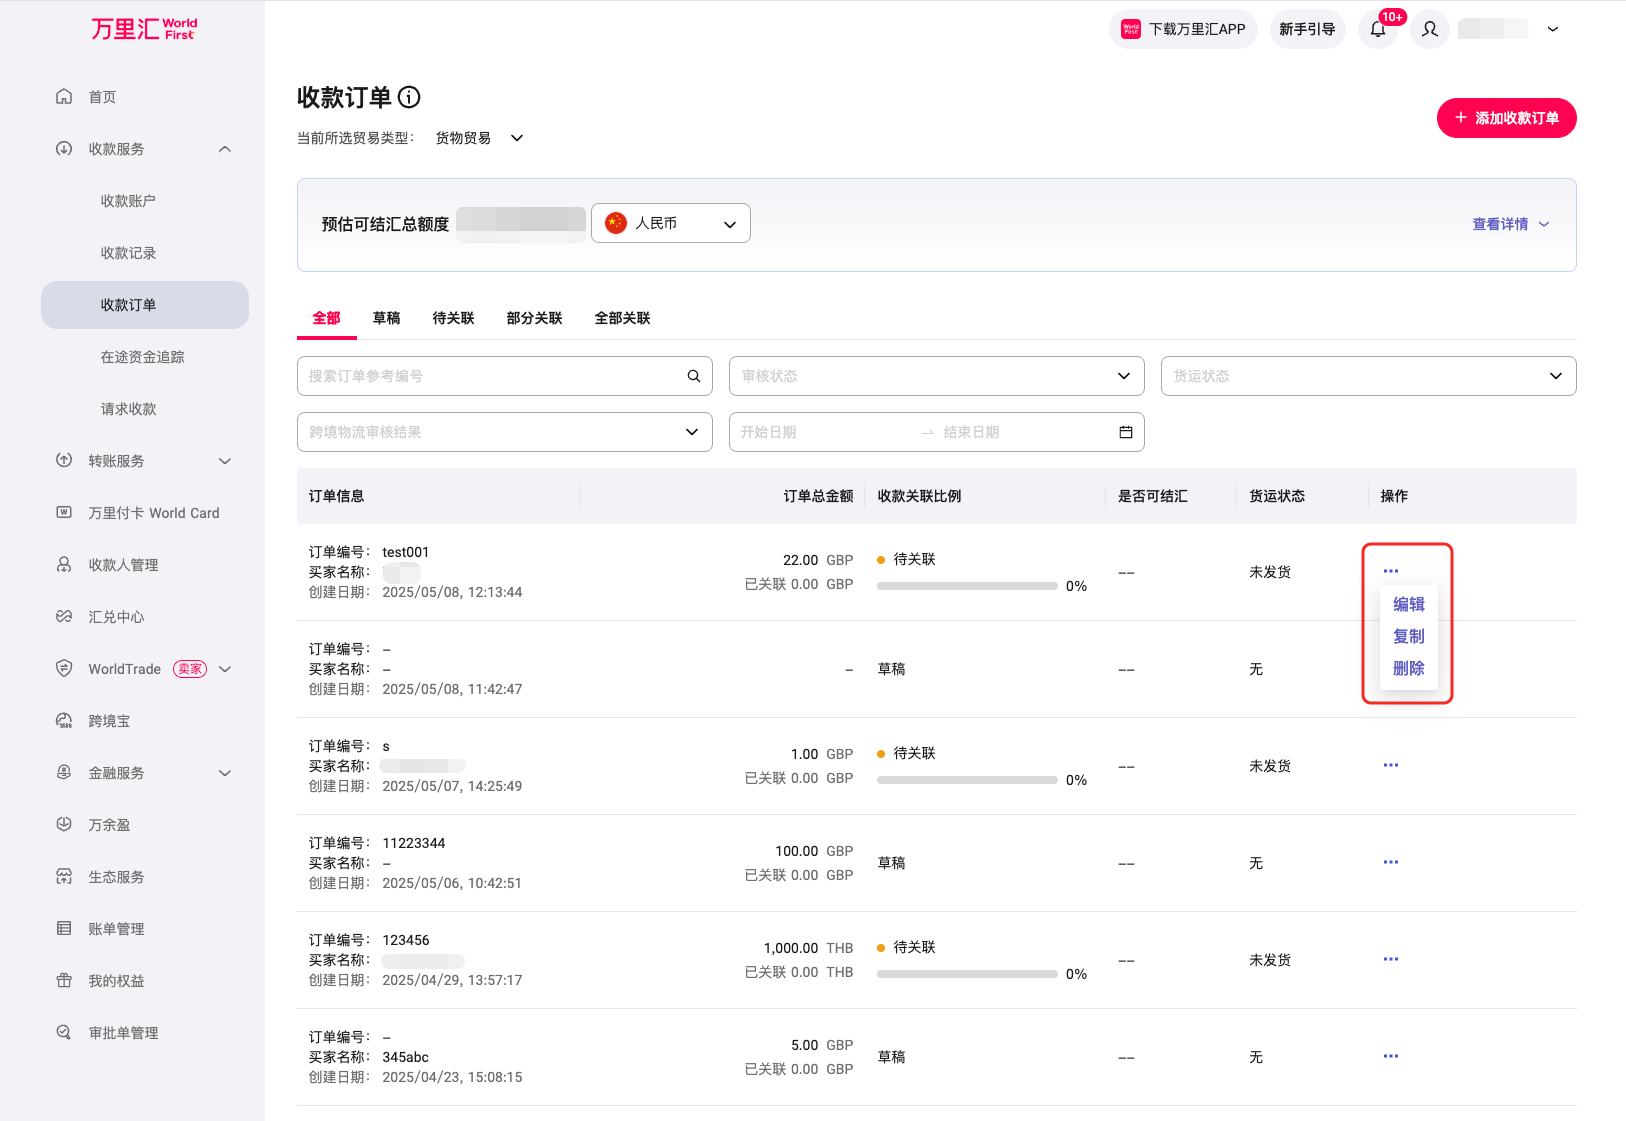The image size is (1626, 1121).
Task: Open three-dot actions menu for order 11223344
Action: click(x=1390, y=862)
